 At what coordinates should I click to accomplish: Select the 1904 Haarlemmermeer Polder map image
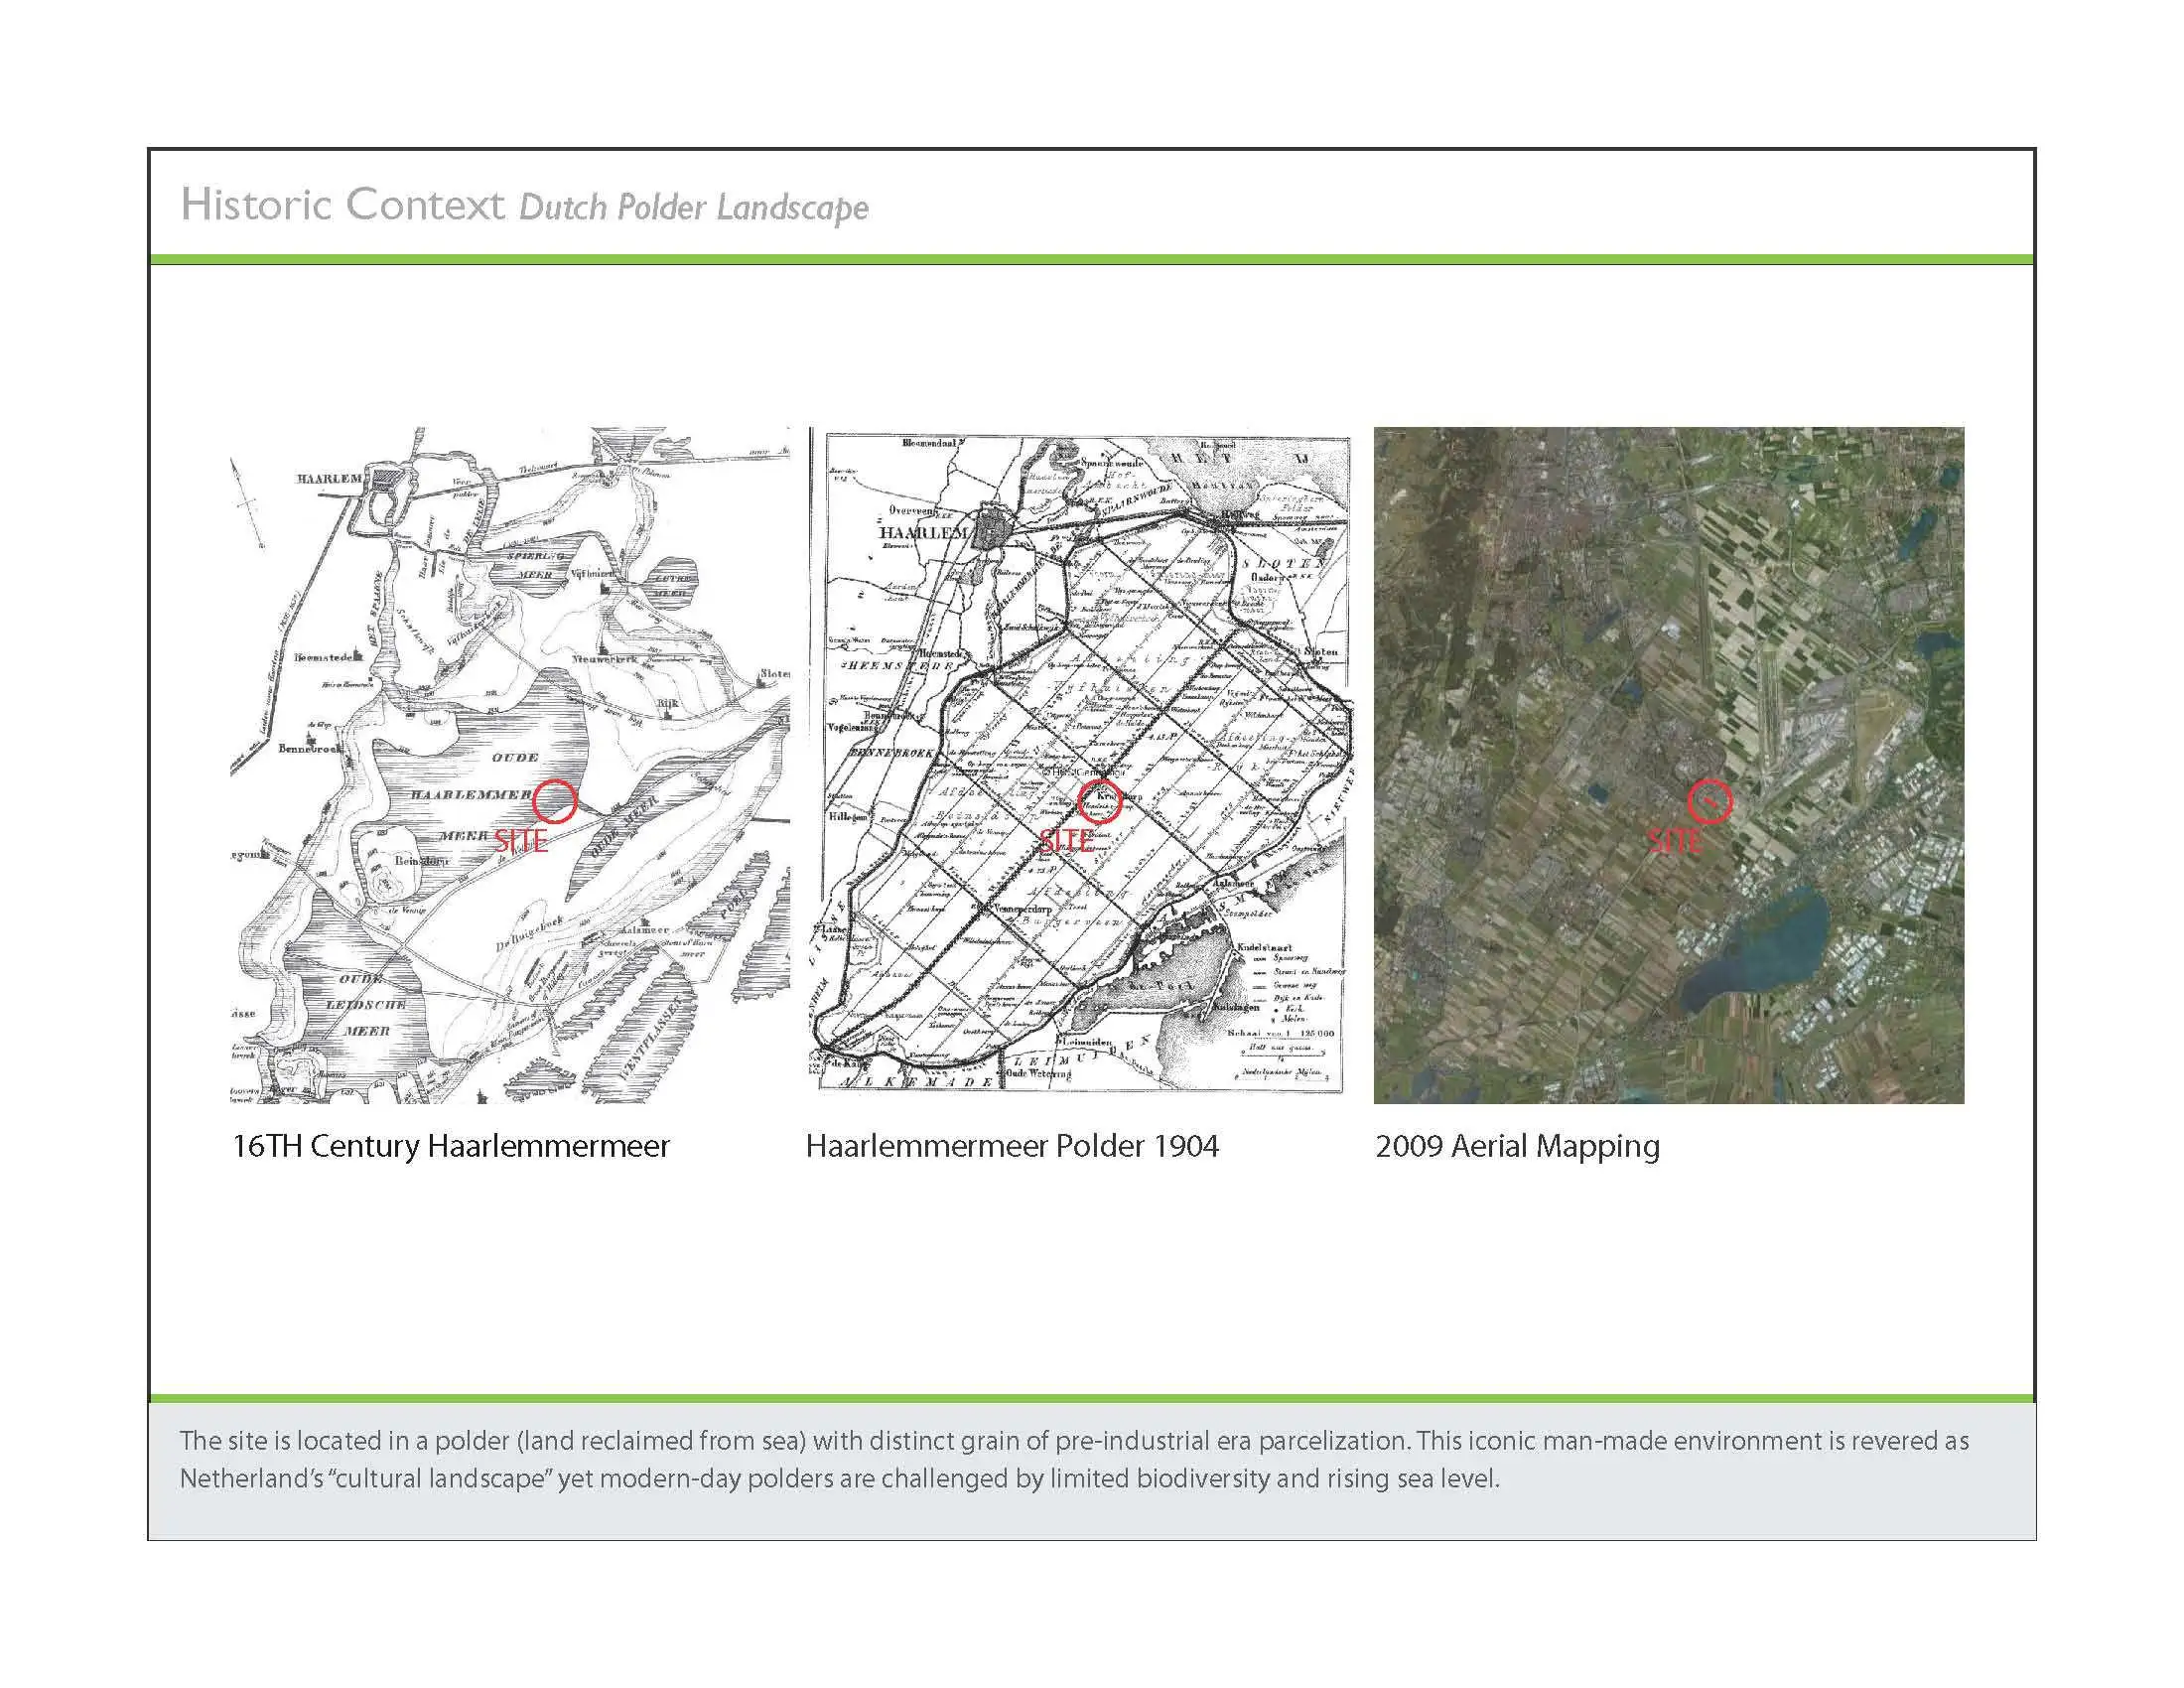[1080, 765]
